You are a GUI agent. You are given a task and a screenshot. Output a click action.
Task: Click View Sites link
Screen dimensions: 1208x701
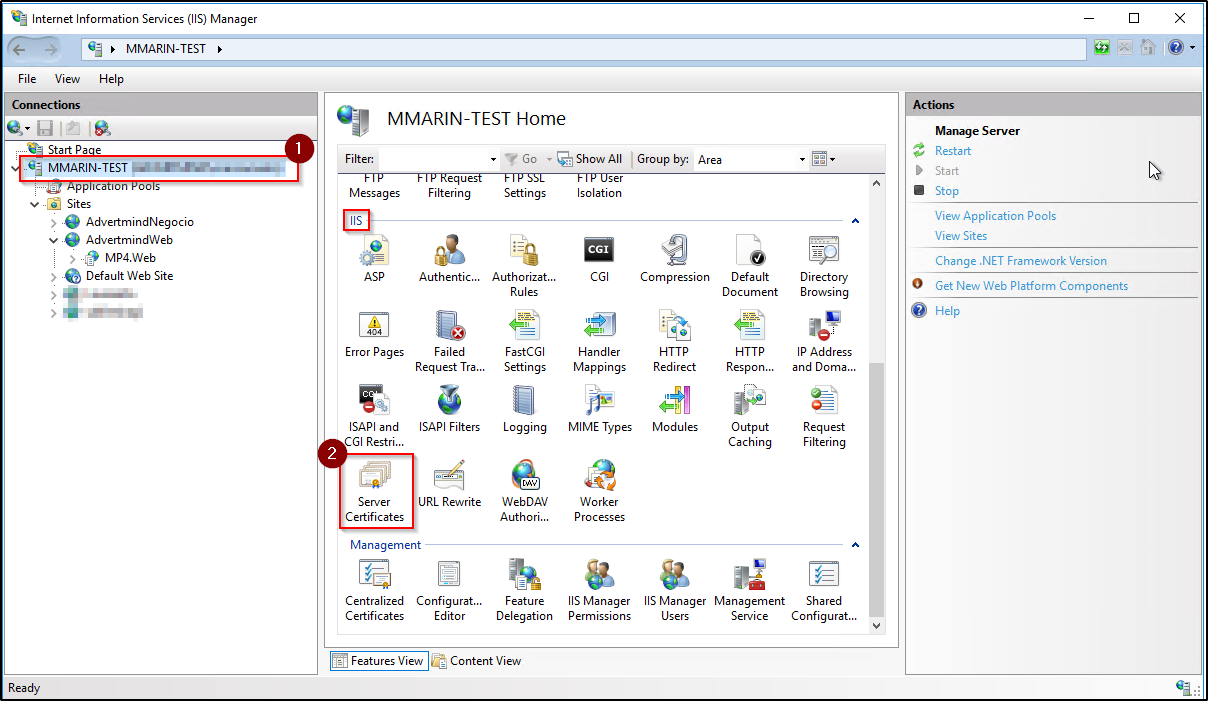961,236
